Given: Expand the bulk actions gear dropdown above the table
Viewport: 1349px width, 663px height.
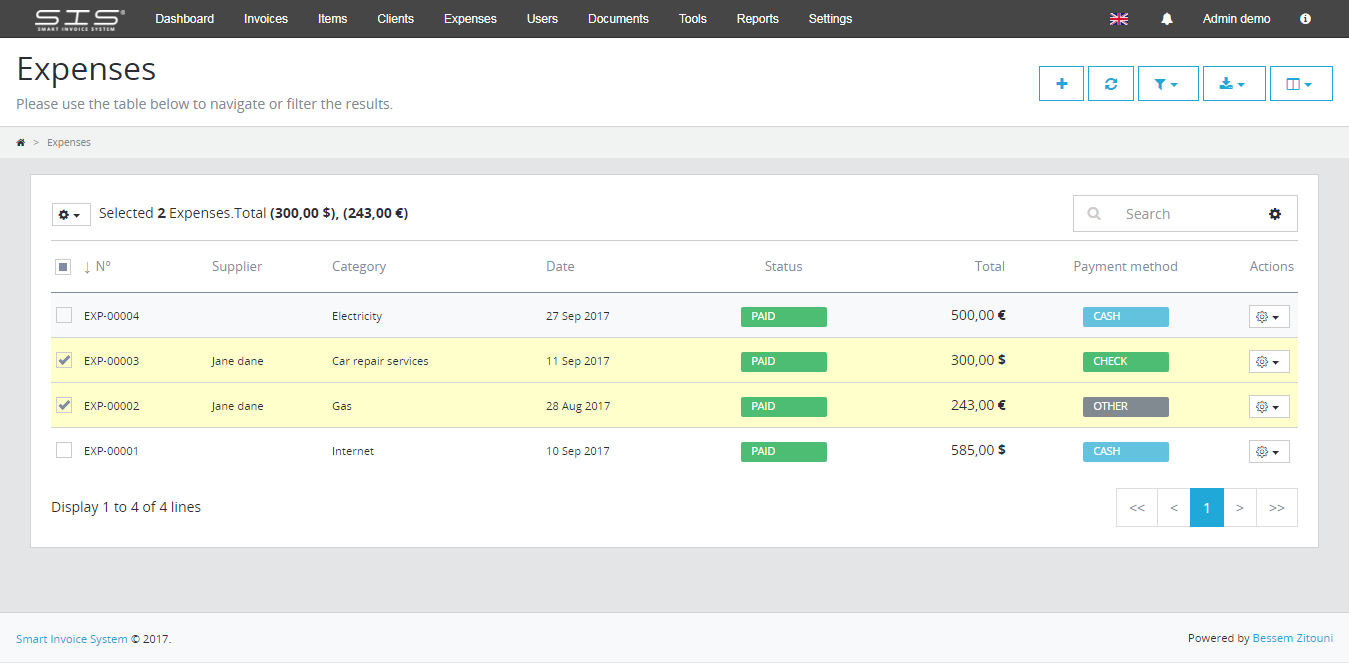Looking at the screenshot, I should pos(70,213).
